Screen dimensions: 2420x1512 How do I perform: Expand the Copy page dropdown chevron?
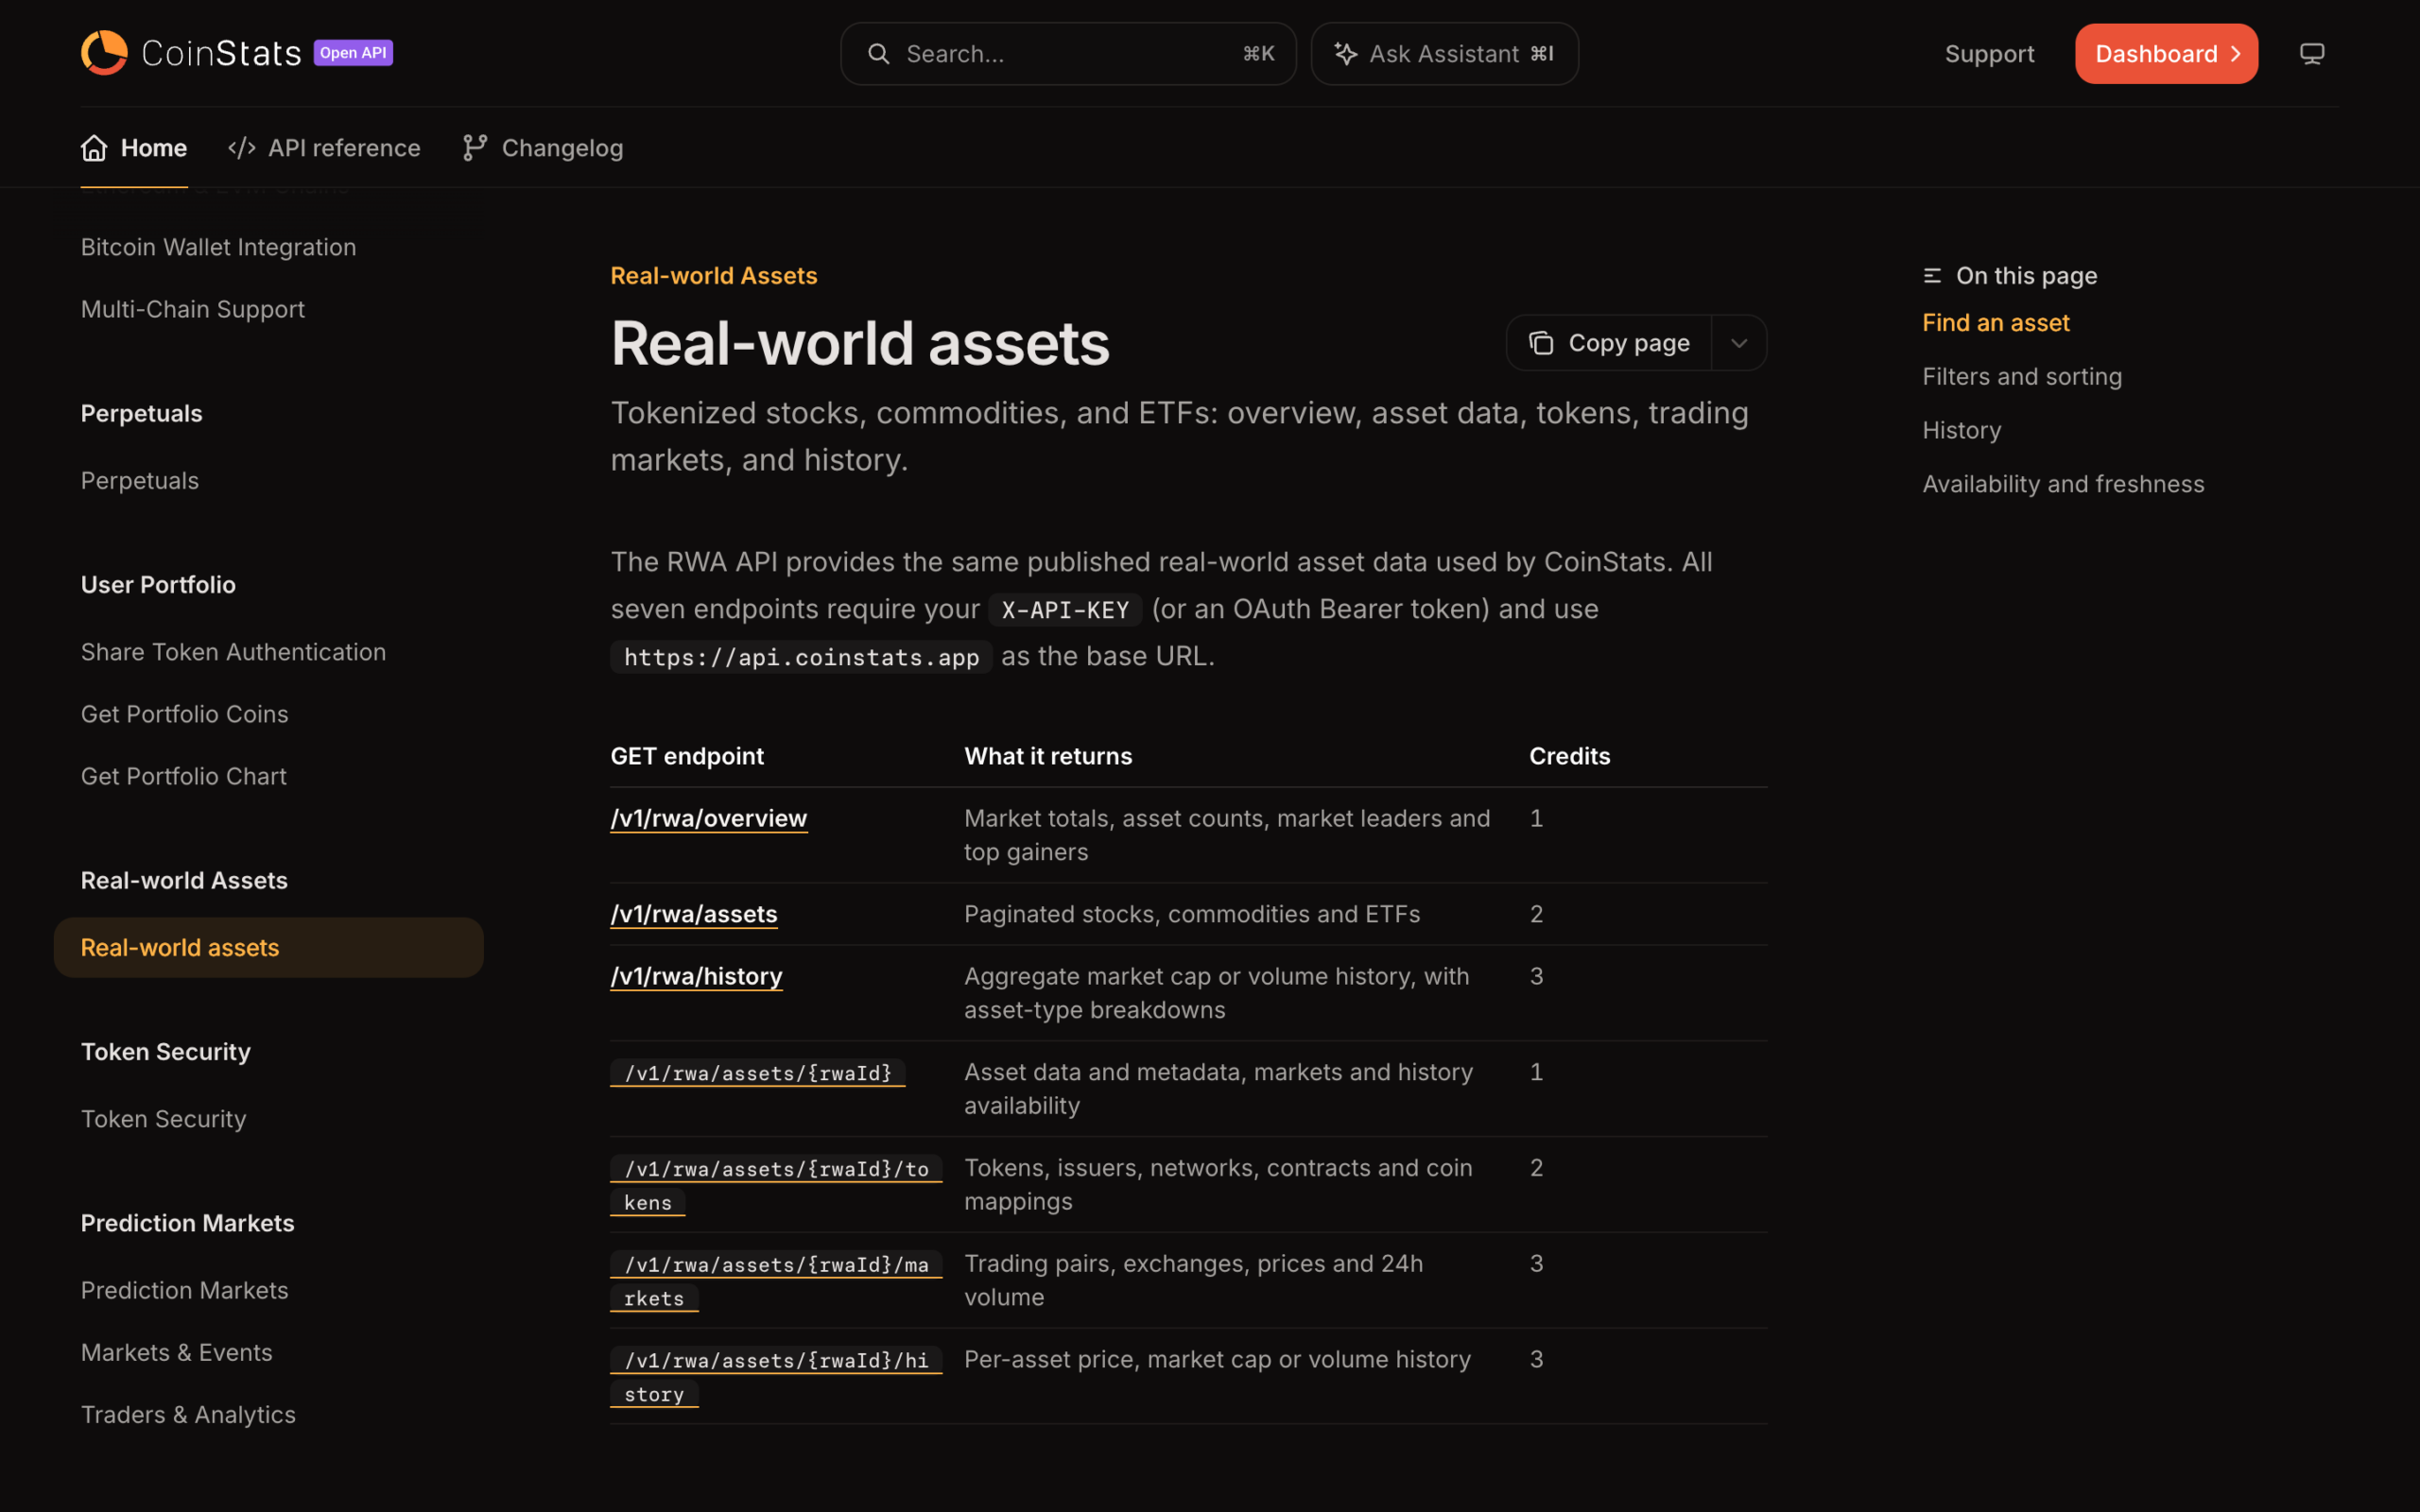pyautogui.click(x=1739, y=343)
